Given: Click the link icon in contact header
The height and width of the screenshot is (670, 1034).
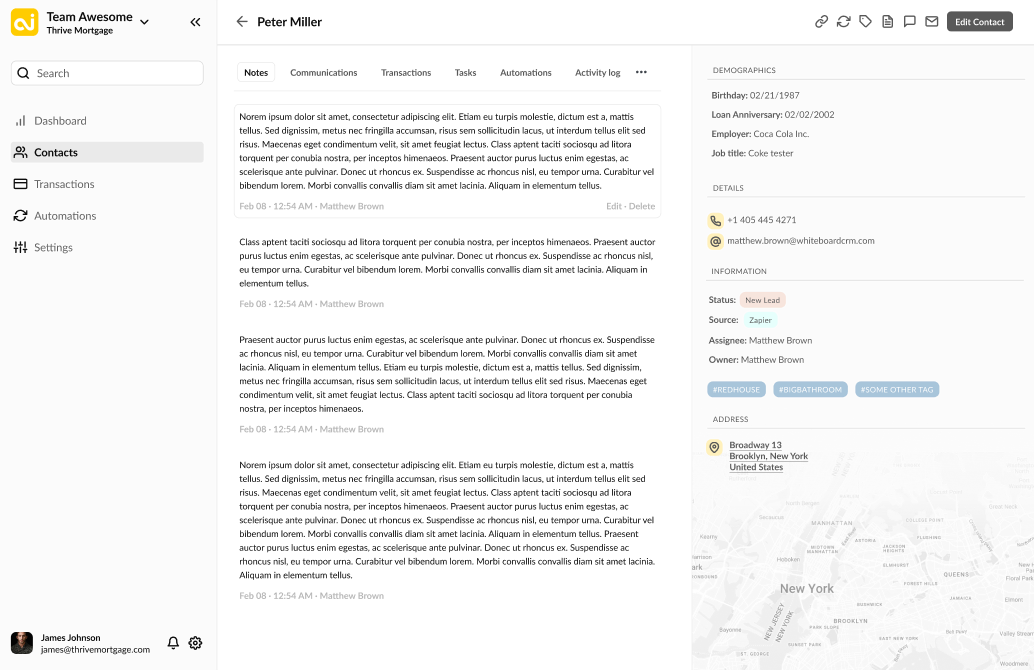Looking at the screenshot, I should point(822,21).
